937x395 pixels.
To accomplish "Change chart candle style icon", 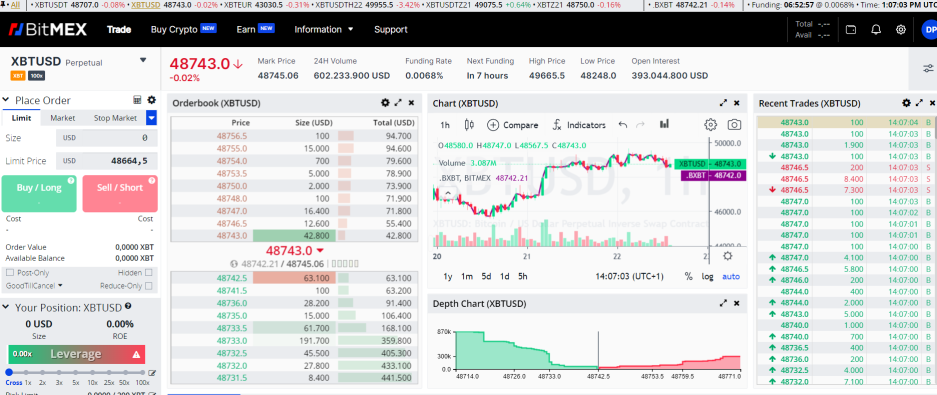I will (x=469, y=125).
